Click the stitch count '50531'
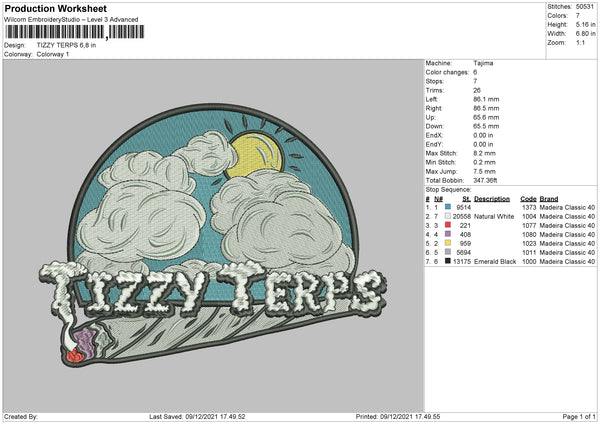The height and width of the screenshot is (424, 600). (585, 7)
